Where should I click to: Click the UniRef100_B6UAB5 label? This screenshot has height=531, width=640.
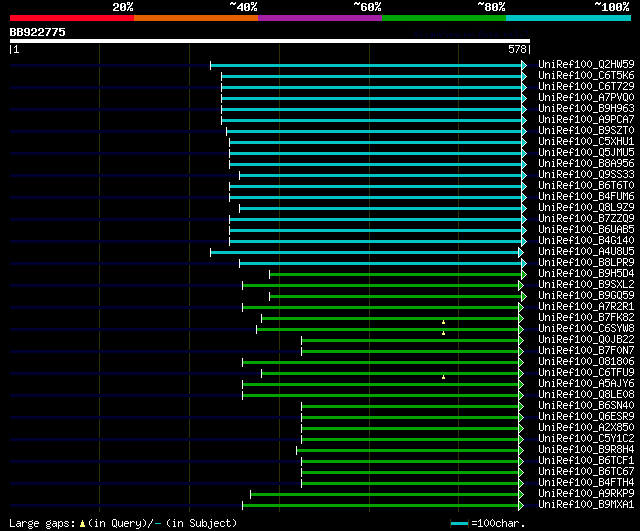(x=586, y=230)
